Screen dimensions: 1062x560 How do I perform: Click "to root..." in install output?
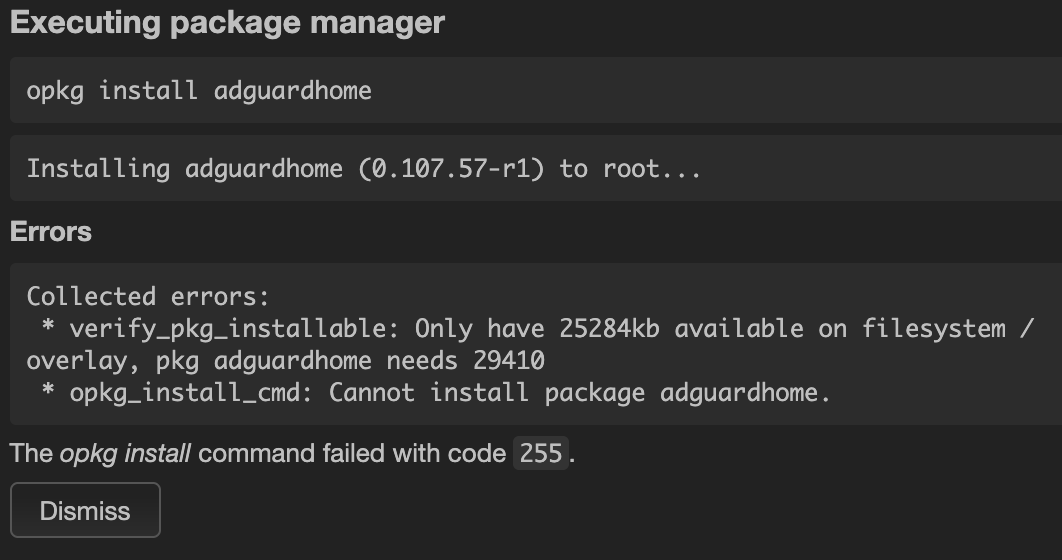pos(630,168)
